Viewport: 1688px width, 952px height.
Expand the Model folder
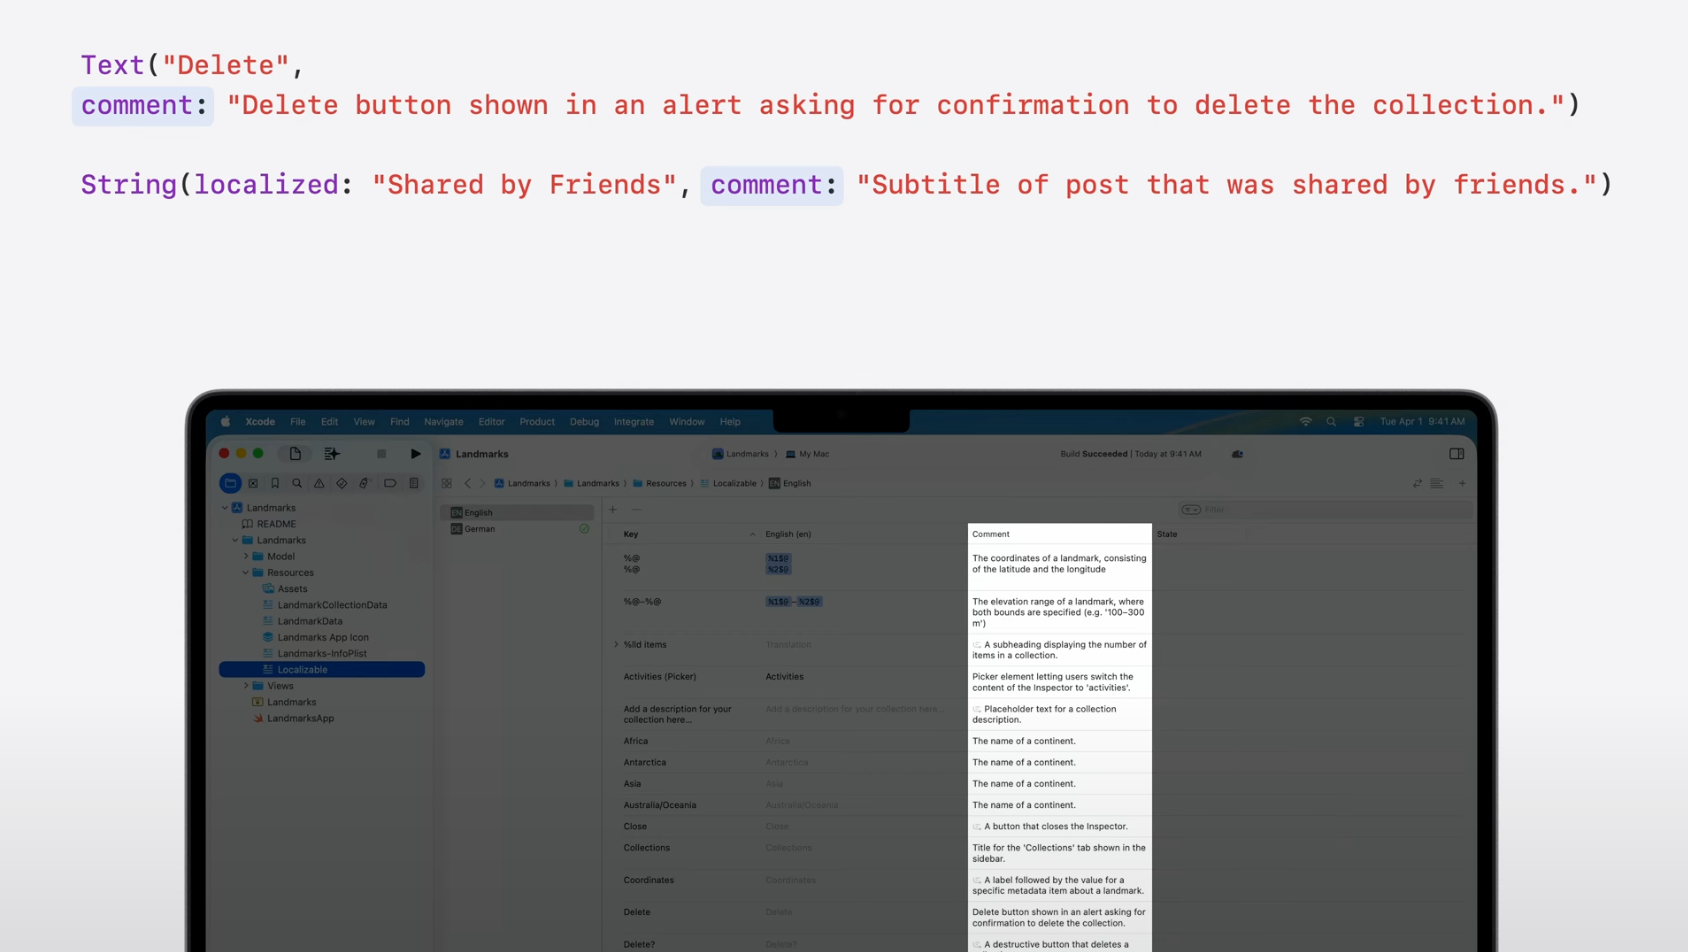pyautogui.click(x=246, y=556)
